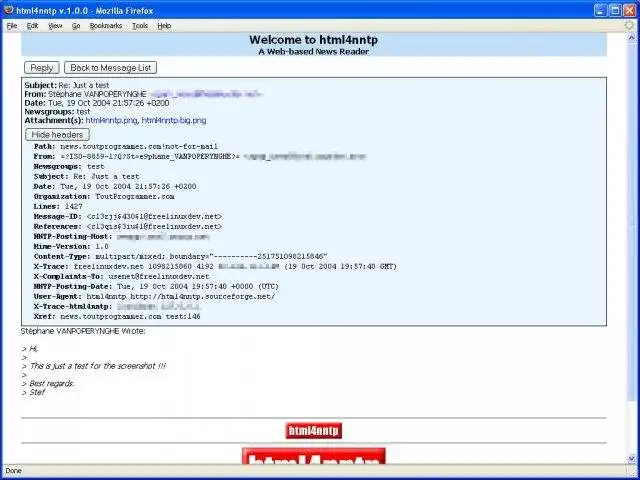Click the vertical scrollbar's up arrow
640x480 pixels.
631,38
